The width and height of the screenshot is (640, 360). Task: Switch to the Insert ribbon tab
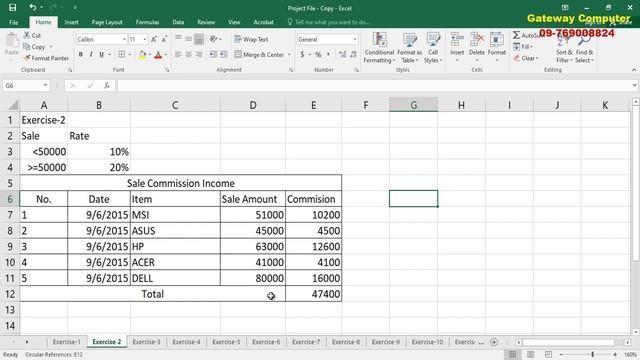71,22
